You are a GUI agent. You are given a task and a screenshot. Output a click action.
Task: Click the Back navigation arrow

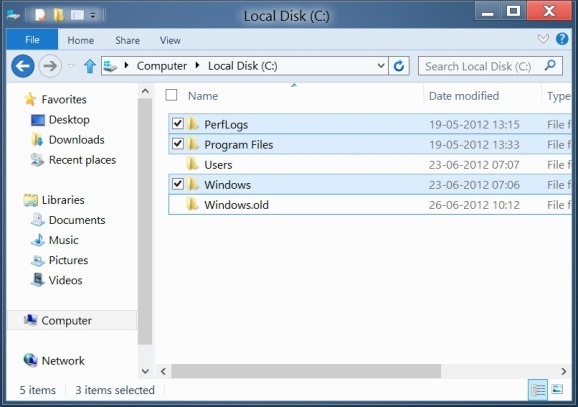(x=23, y=66)
